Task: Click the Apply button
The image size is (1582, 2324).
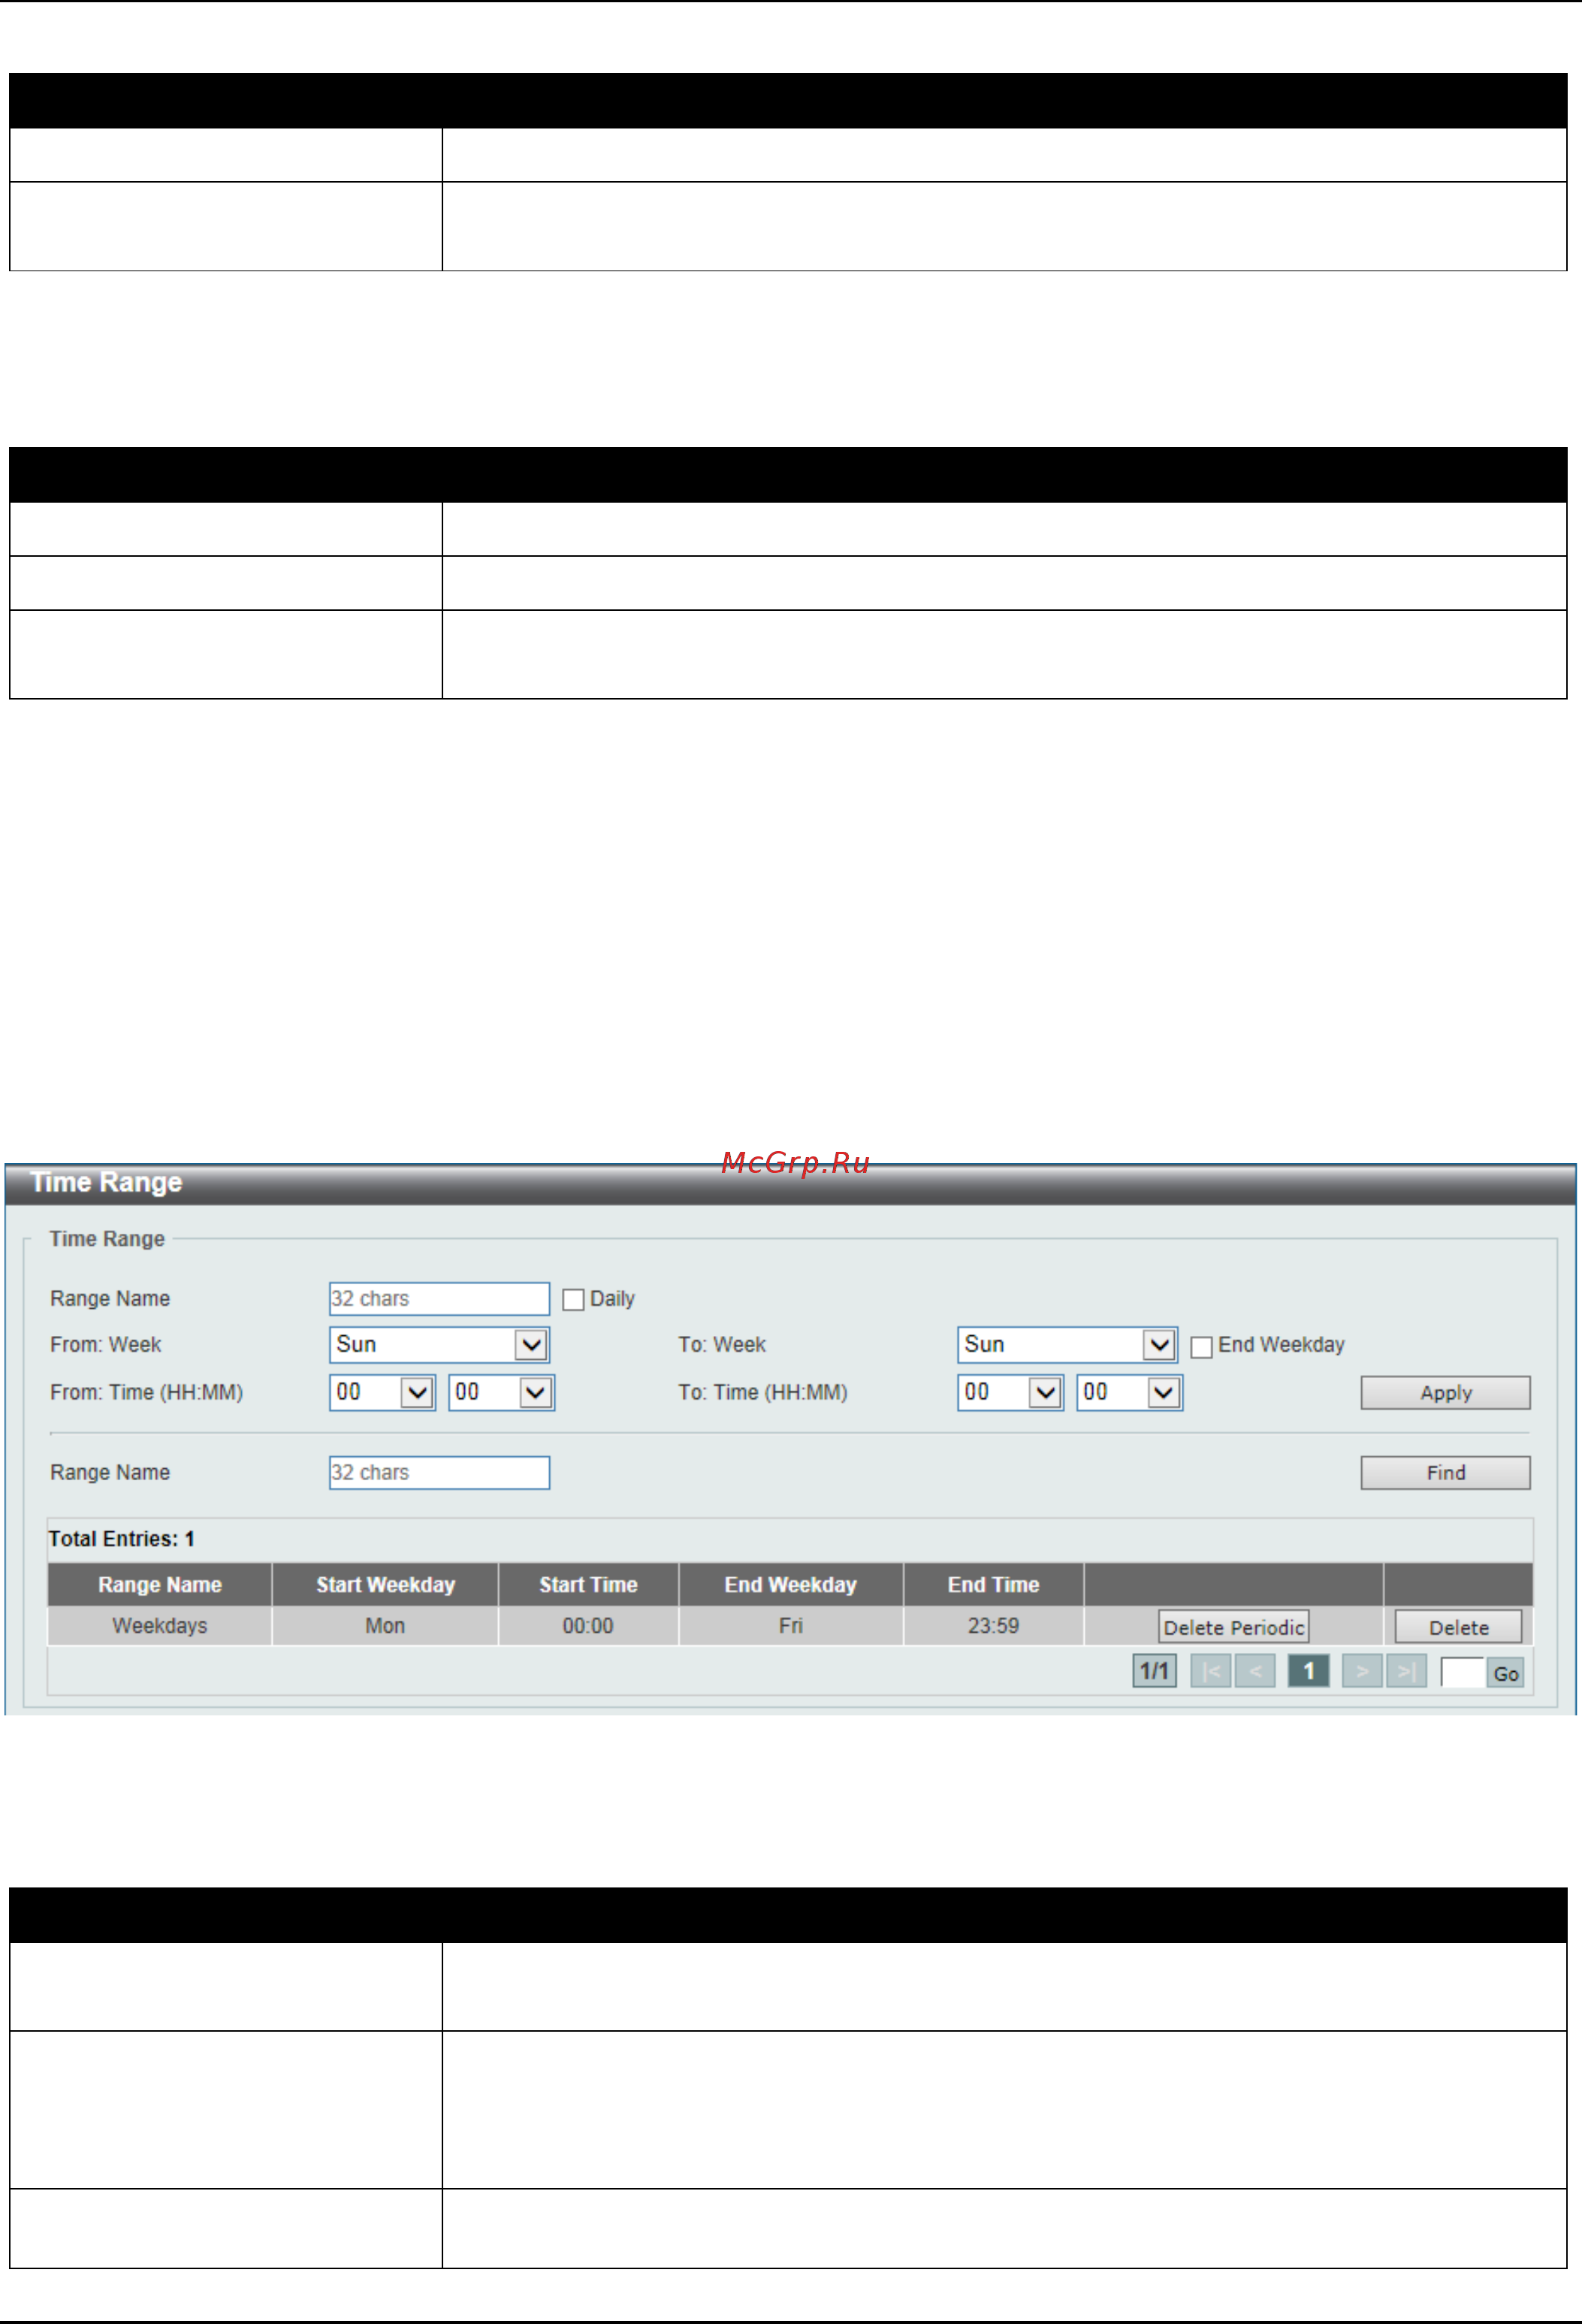Action: pyautogui.click(x=1445, y=1393)
